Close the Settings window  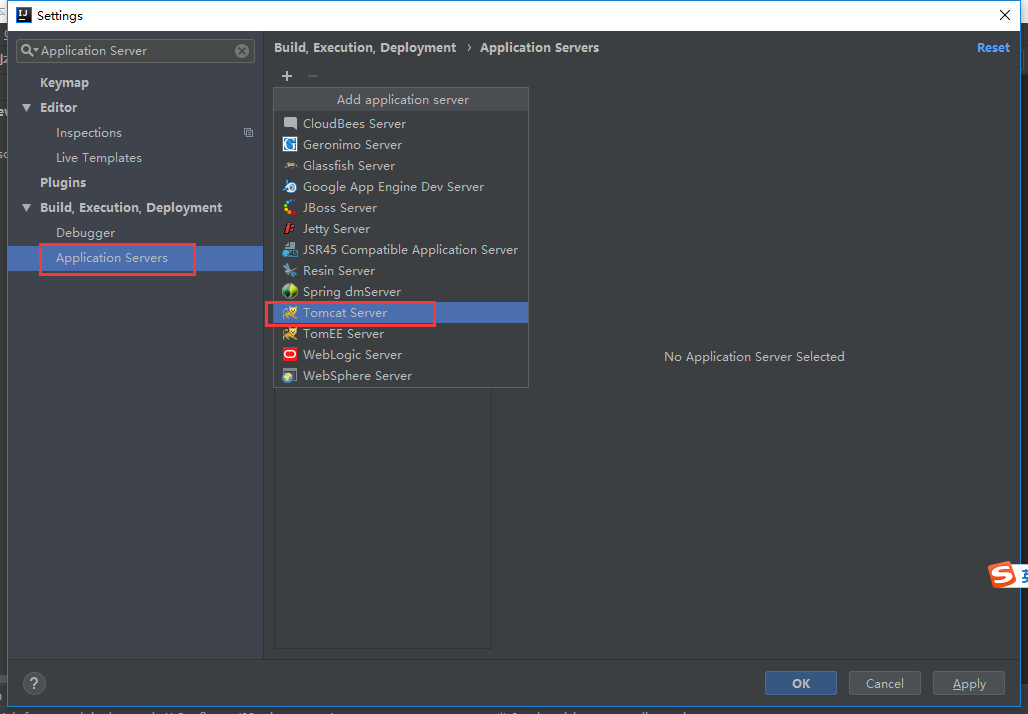[1004, 15]
